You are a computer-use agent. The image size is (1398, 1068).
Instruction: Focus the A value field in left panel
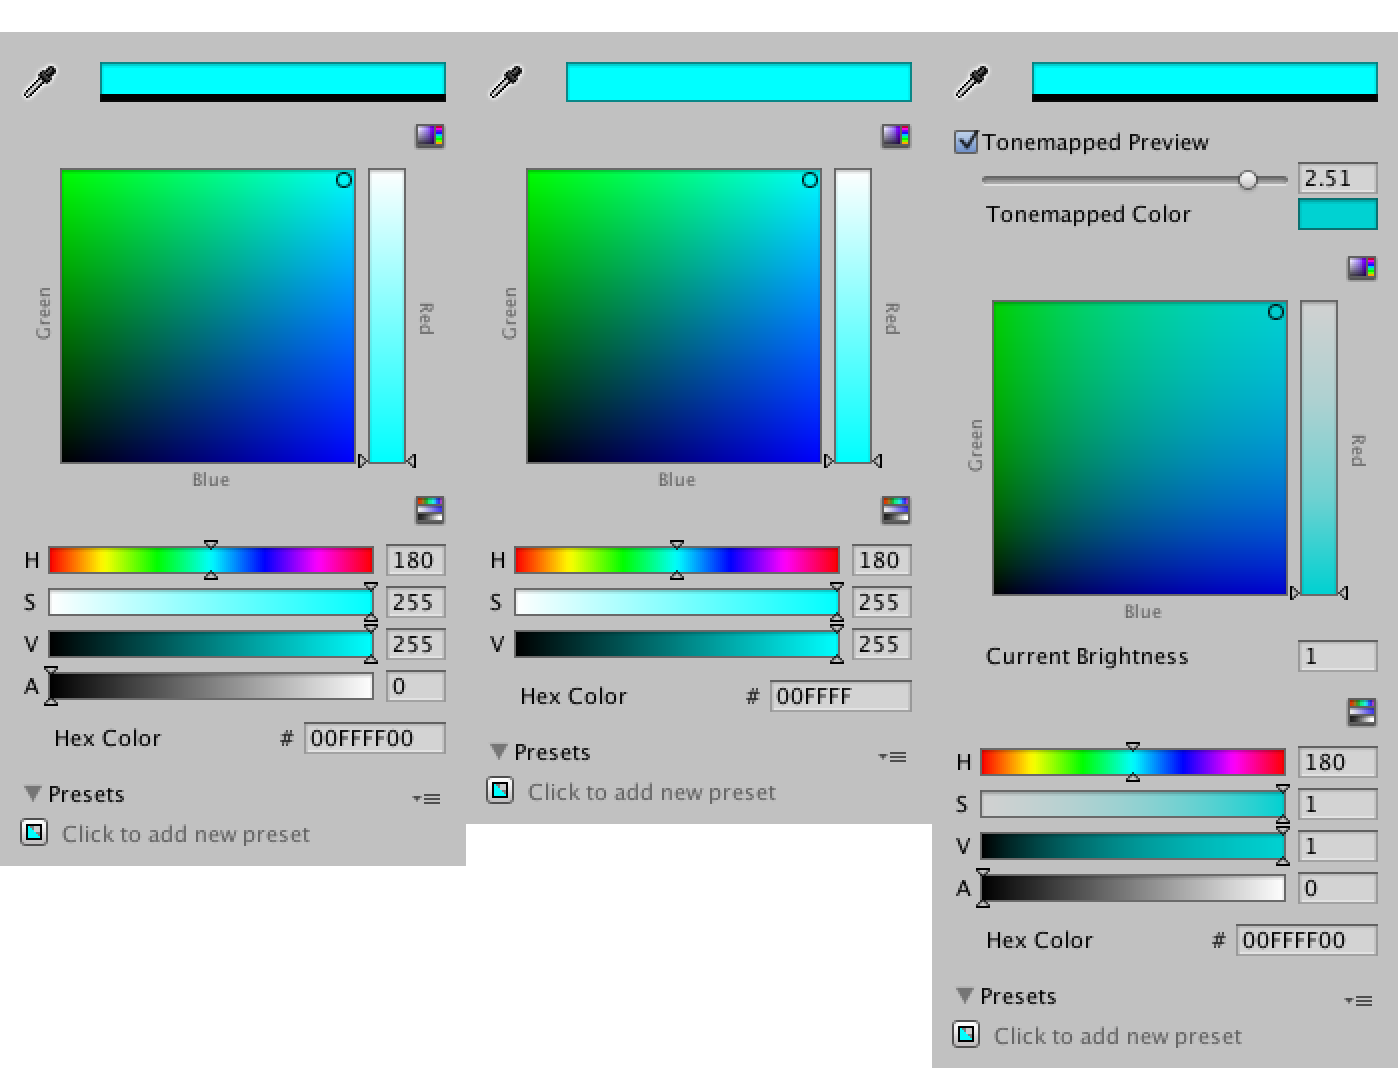[x=415, y=686]
